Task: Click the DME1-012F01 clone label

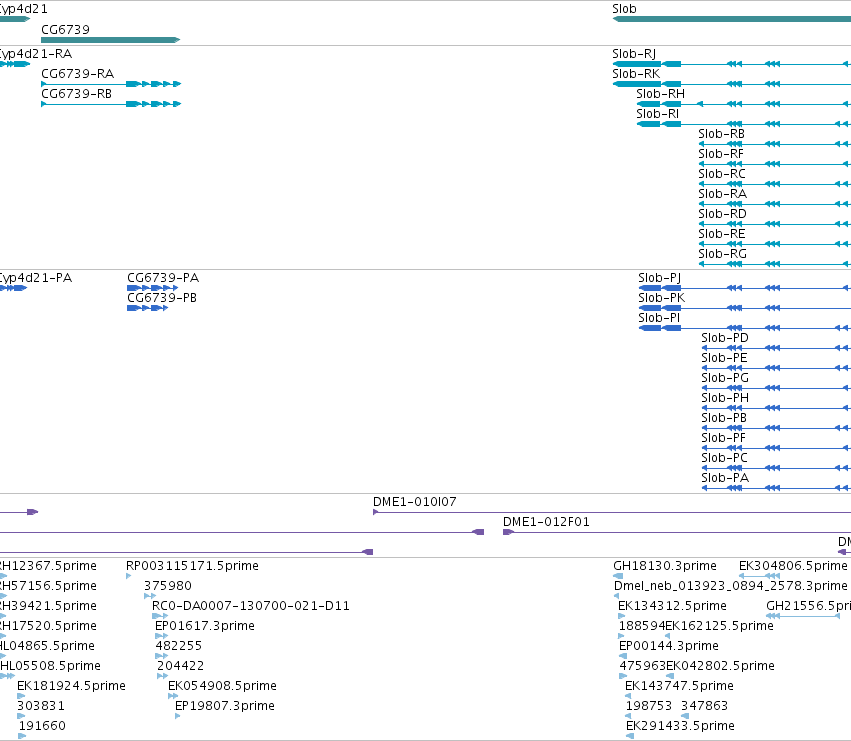Action: 546,522
